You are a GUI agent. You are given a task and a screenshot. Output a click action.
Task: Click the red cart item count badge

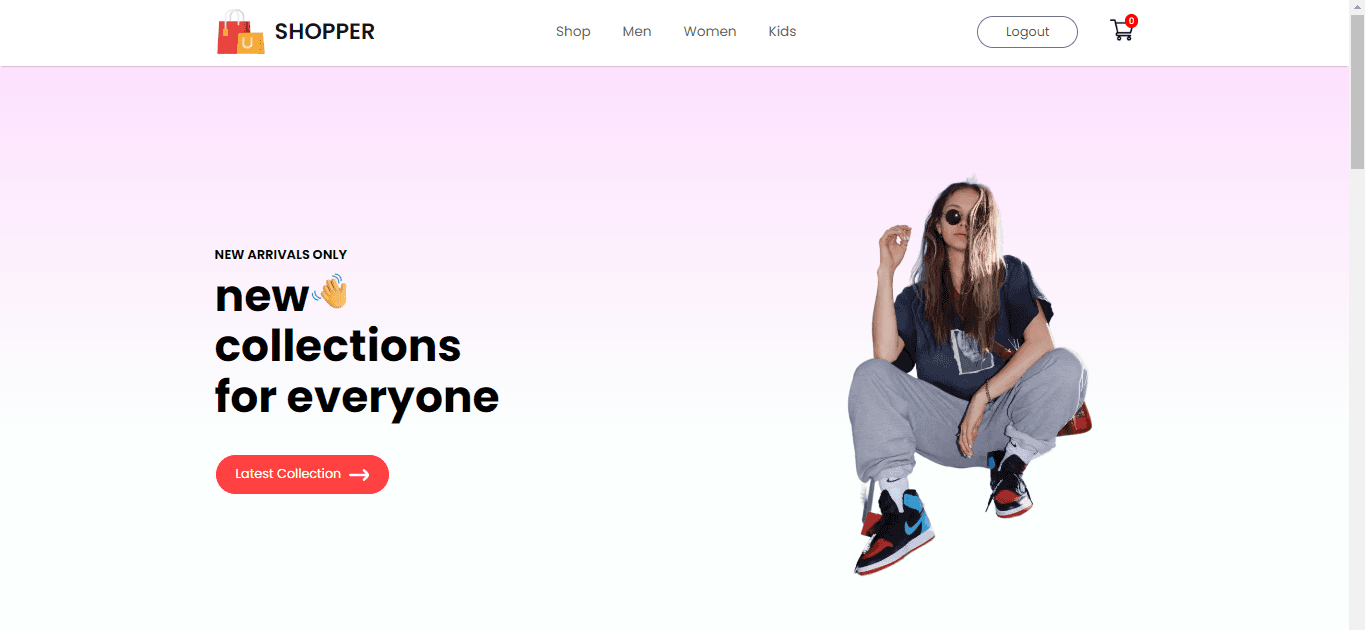tap(1131, 21)
